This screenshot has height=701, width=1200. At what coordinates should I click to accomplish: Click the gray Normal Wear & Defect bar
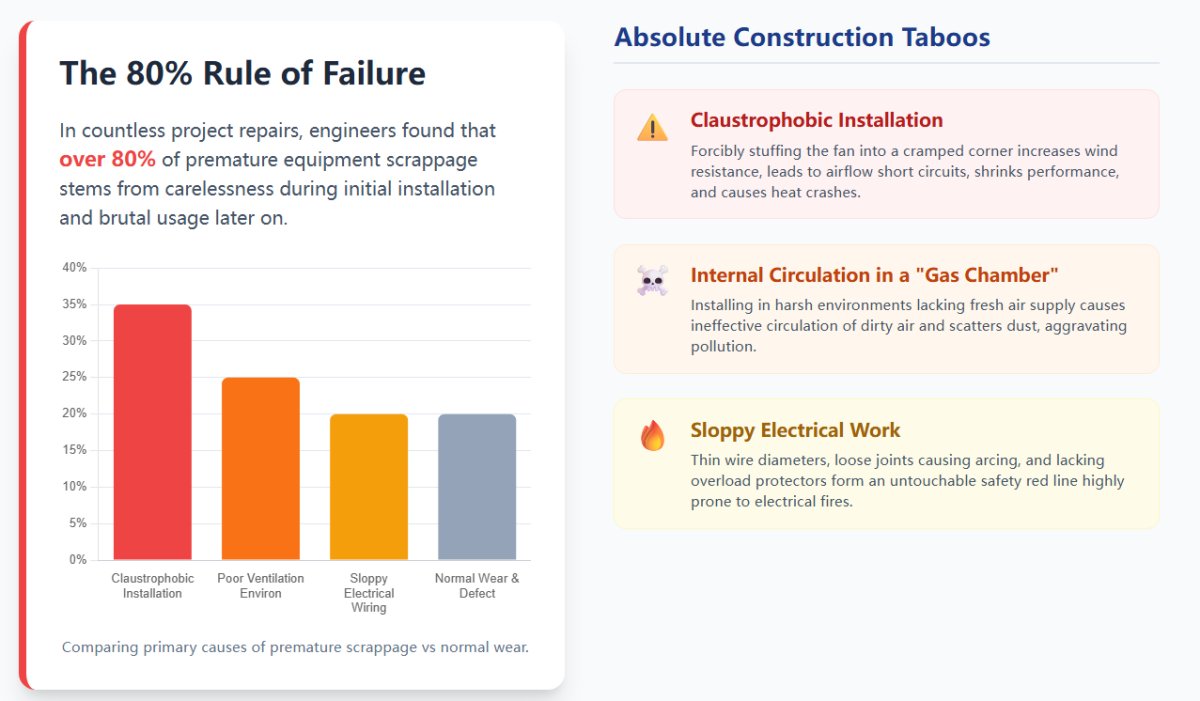pyautogui.click(x=477, y=487)
